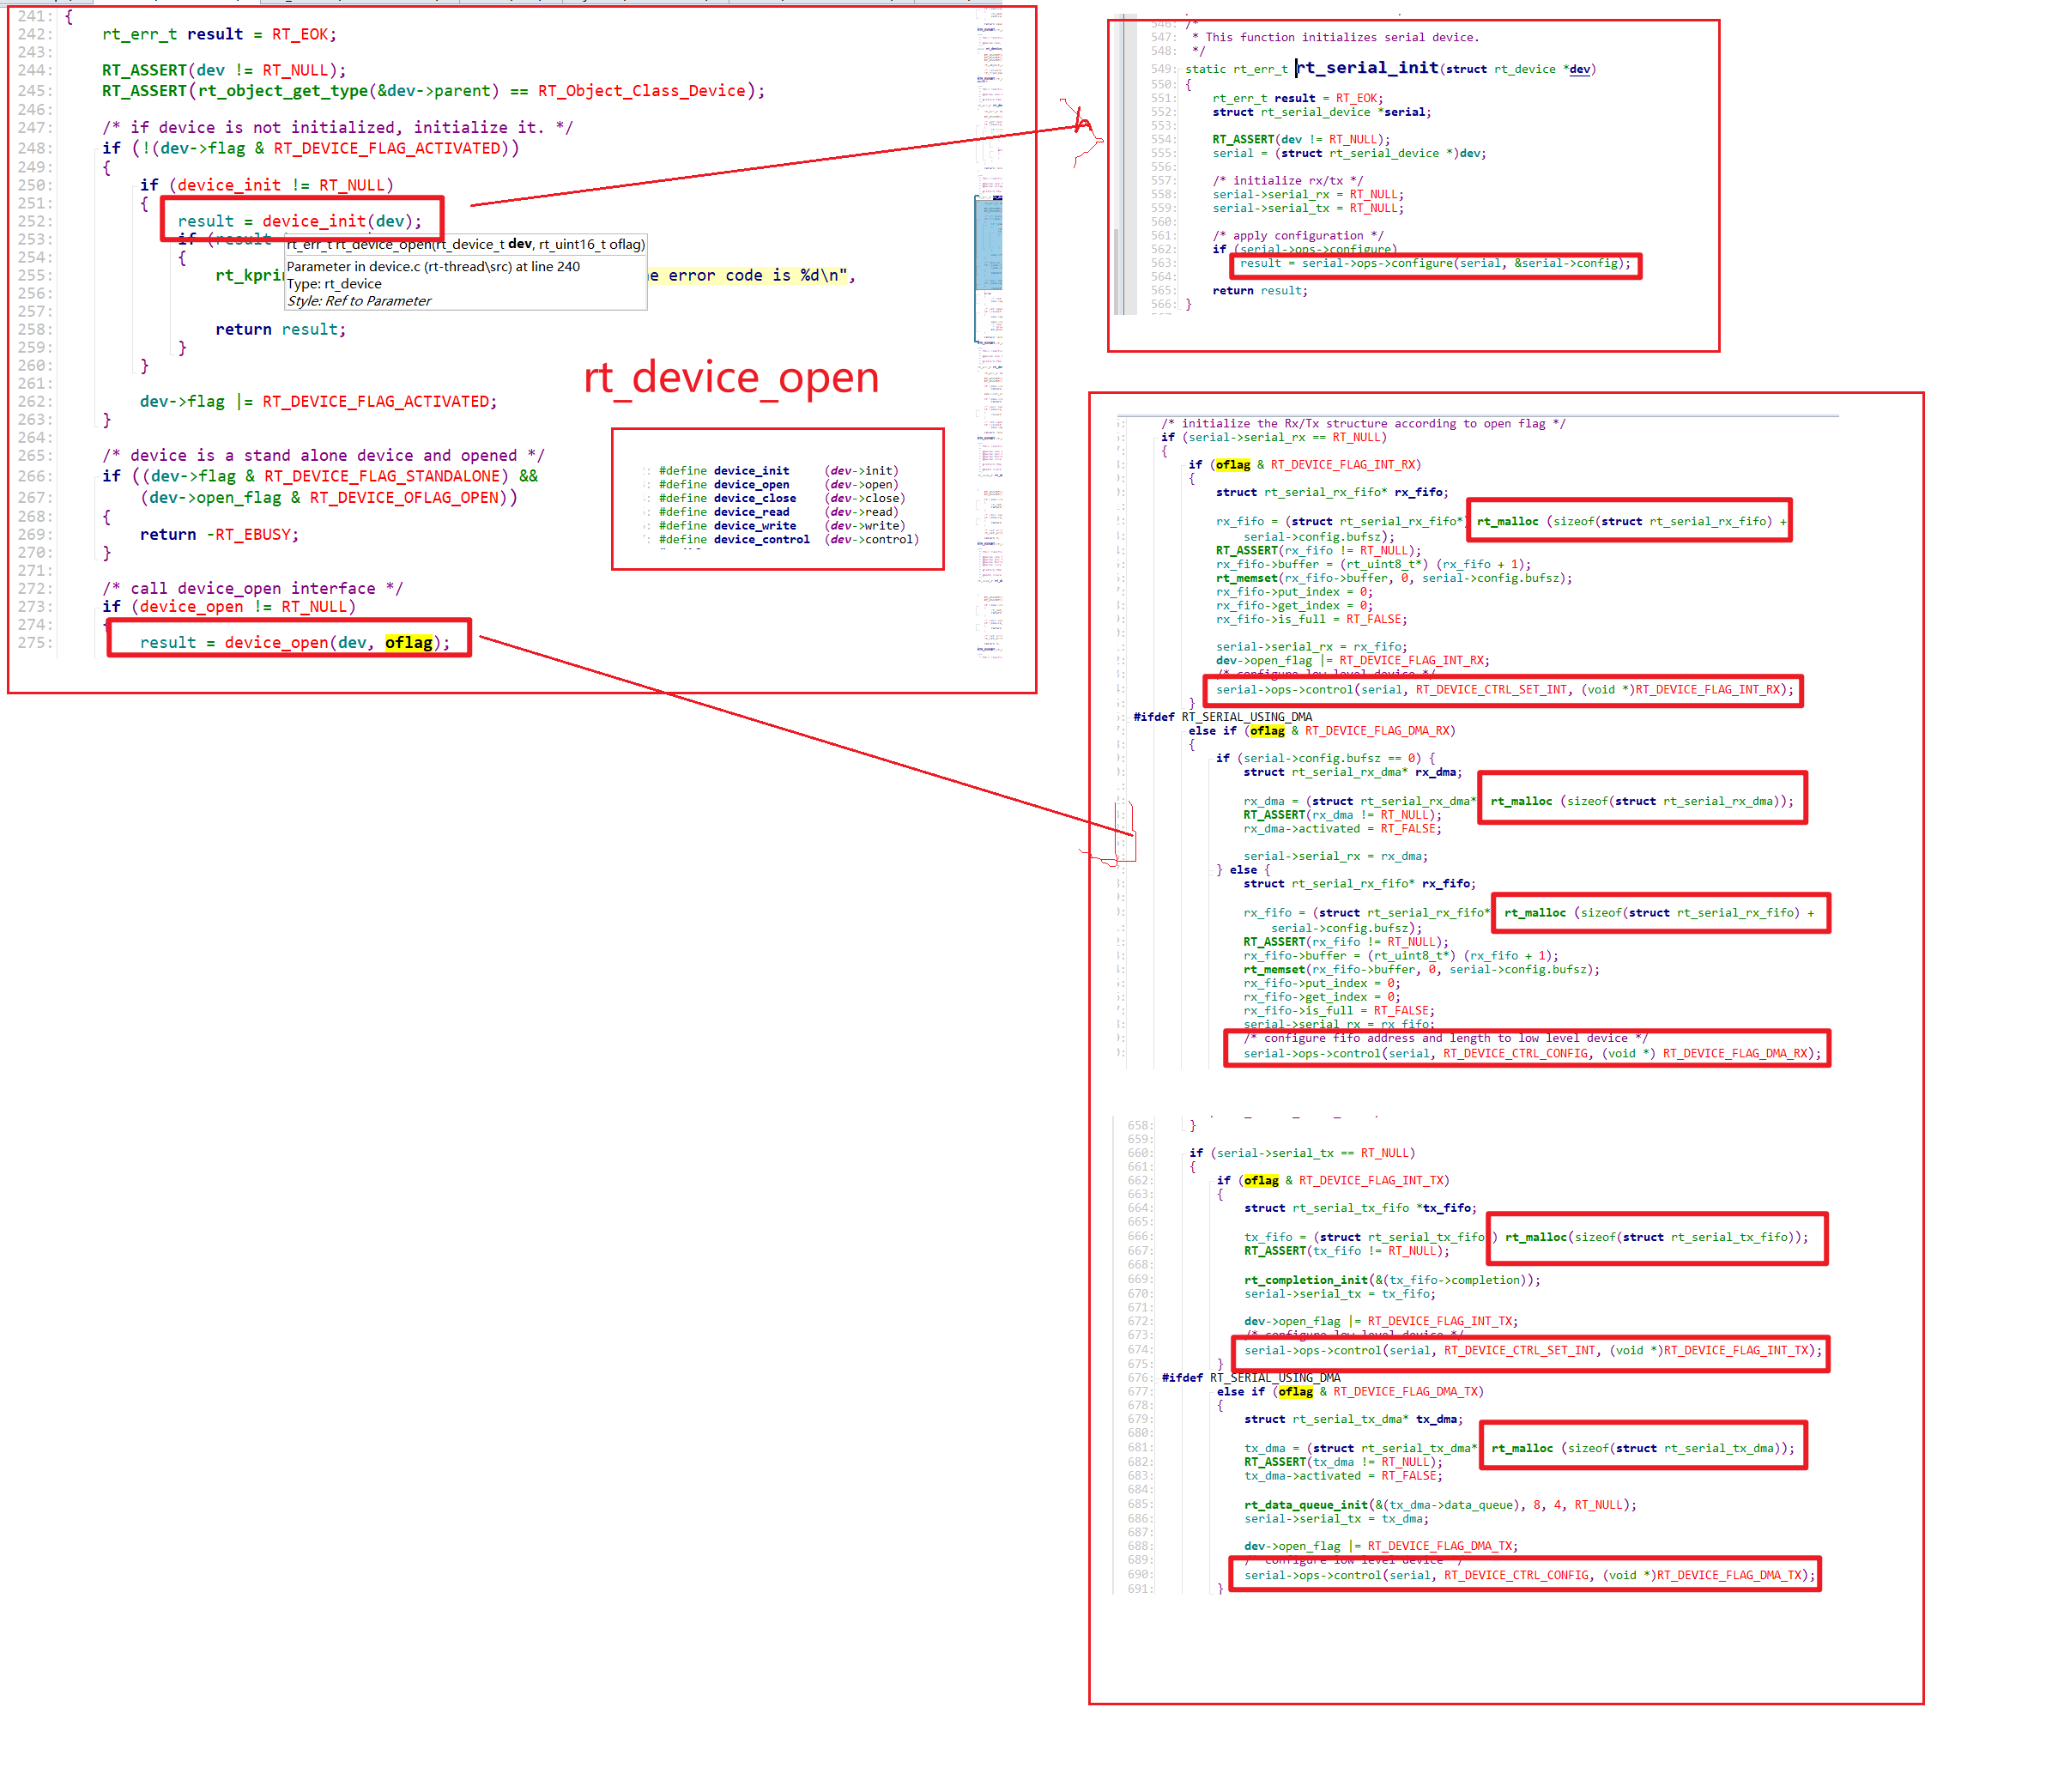Click rt_completion_init call on line 669
Viewport: 2046px width, 1792px height.
(x=1392, y=1280)
